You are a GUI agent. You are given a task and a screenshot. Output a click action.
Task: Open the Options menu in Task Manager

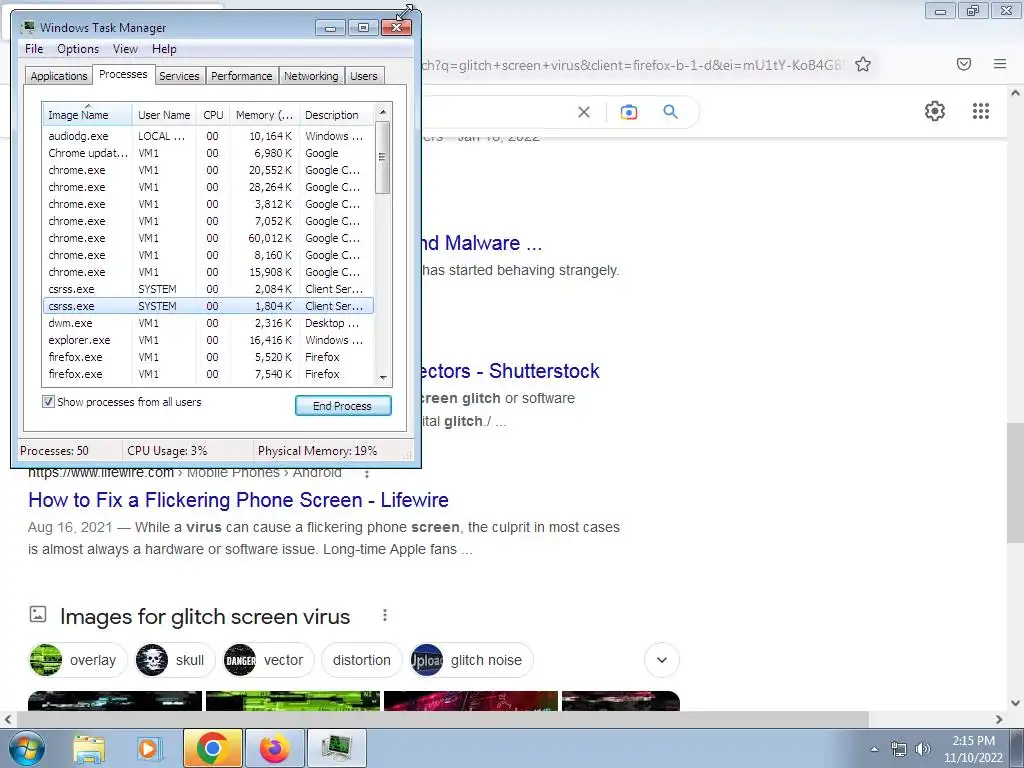click(x=78, y=49)
